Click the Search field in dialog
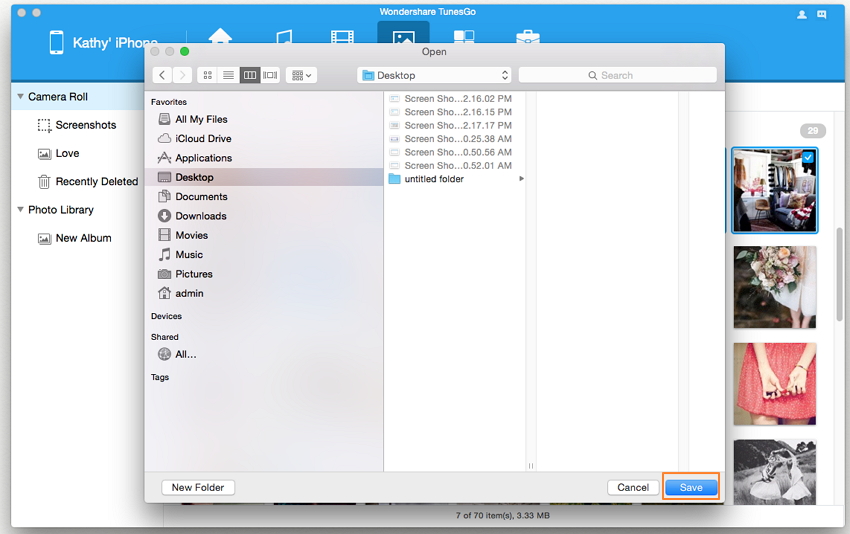Viewport: 850px width, 534px height. (617, 75)
